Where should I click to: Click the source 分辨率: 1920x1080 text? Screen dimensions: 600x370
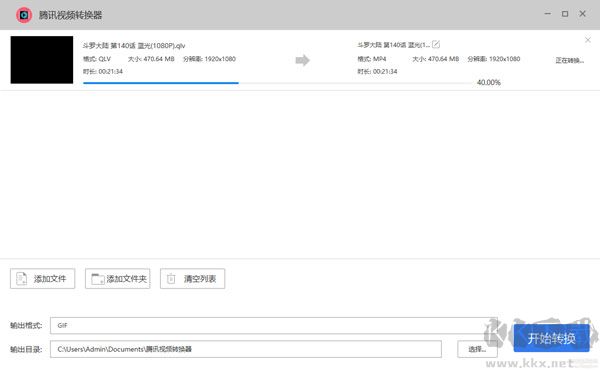click(x=209, y=59)
